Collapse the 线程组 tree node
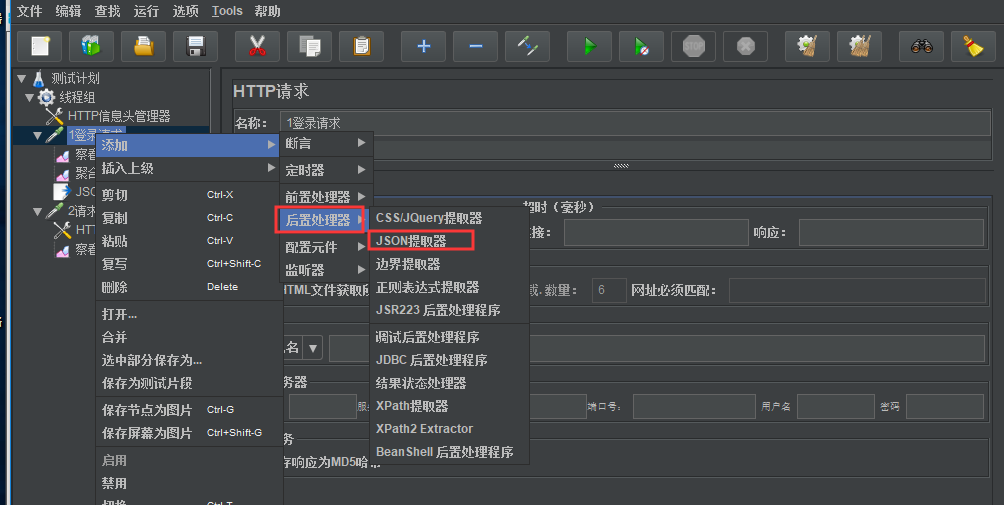Image resolution: width=1004 pixels, height=505 pixels. 29,98
